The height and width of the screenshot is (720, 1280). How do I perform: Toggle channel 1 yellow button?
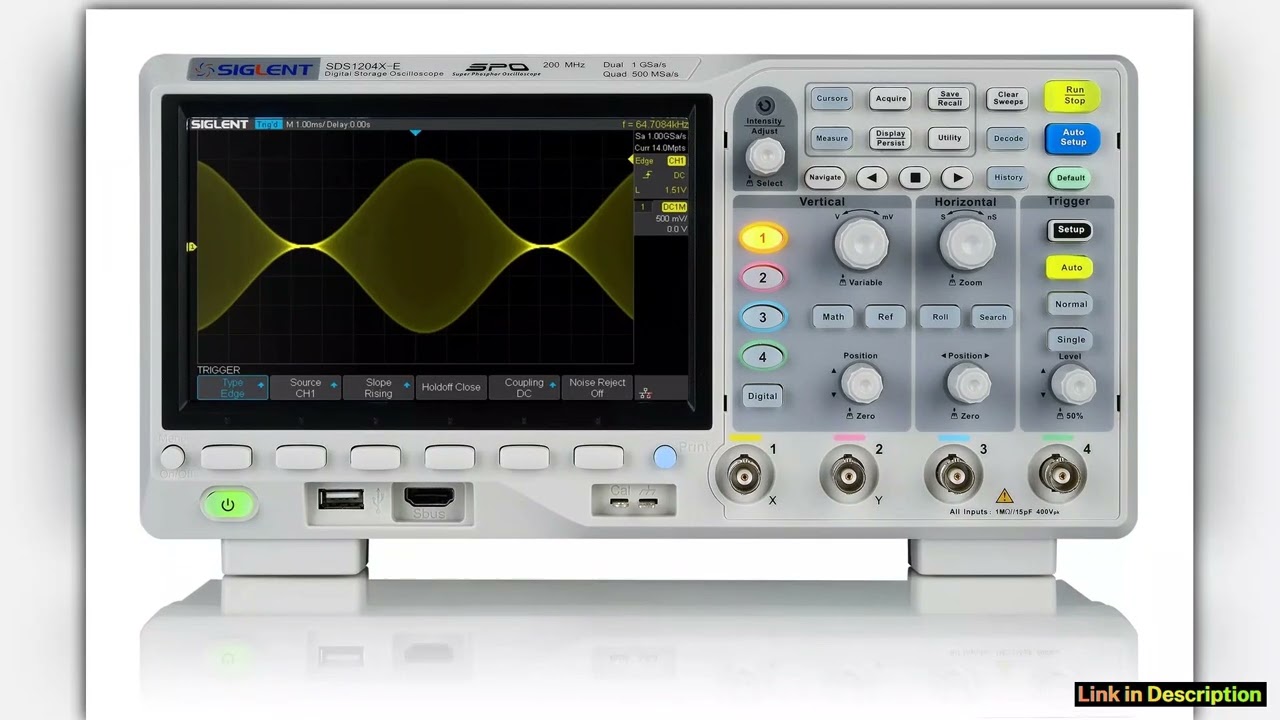(762, 238)
